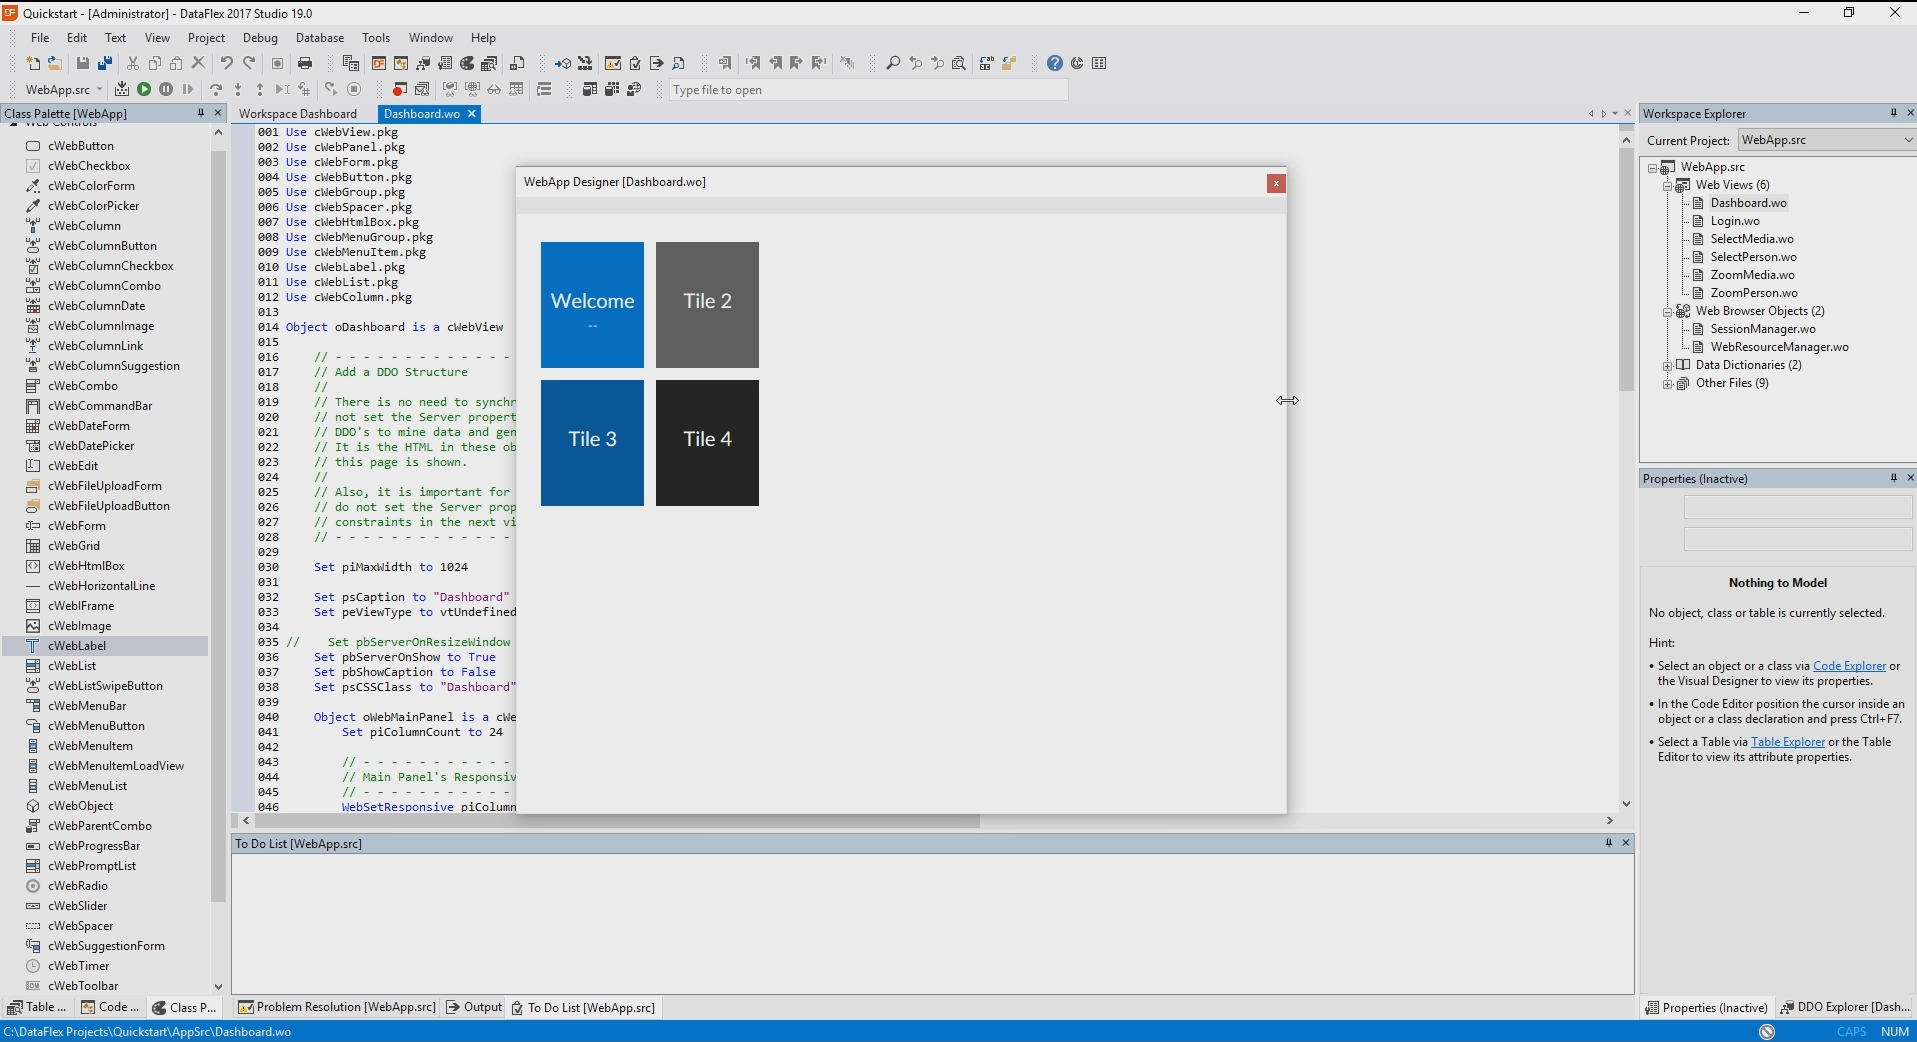Toggle bookmark using the first bookmark icon
1917x1042 pixels.
(725, 63)
